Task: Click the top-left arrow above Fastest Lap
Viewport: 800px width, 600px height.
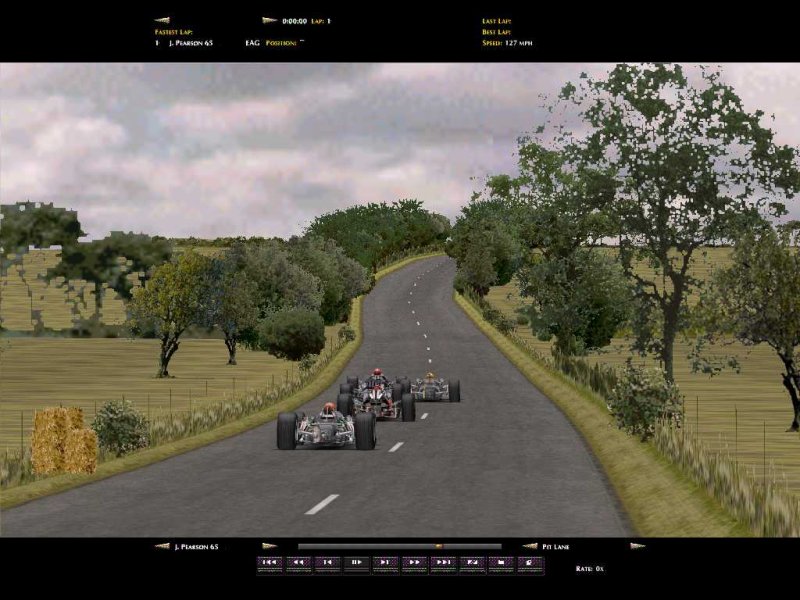Action: [162, 20]
